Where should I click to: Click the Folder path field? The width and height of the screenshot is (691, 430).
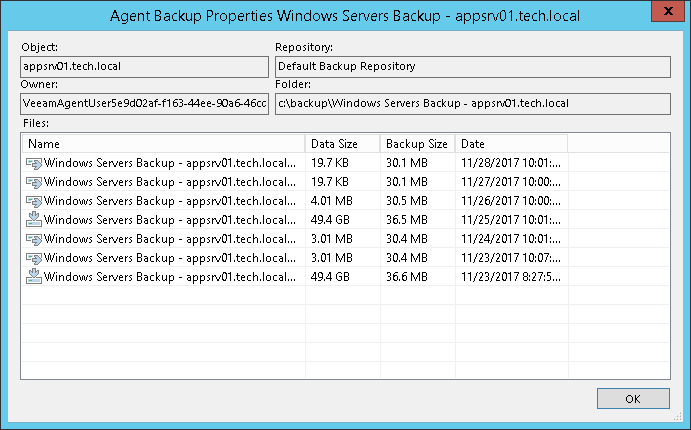point(471,104)
